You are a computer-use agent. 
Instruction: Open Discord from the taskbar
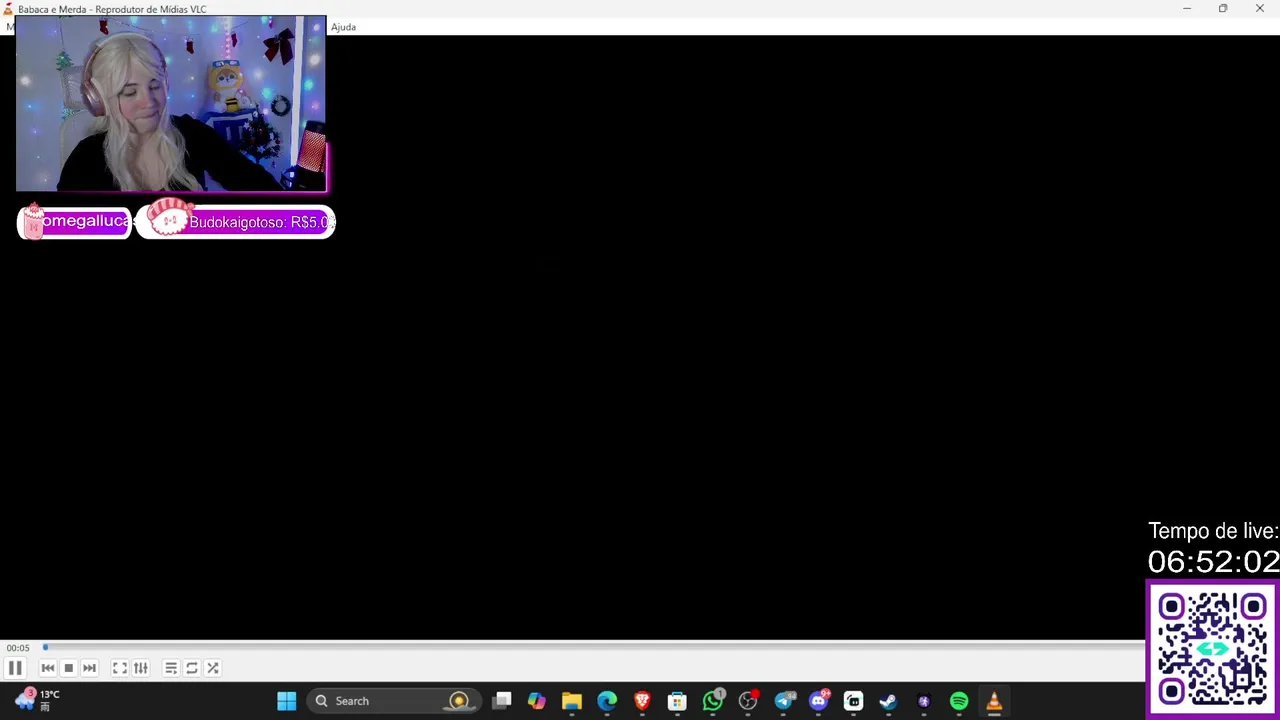(818, 701)
